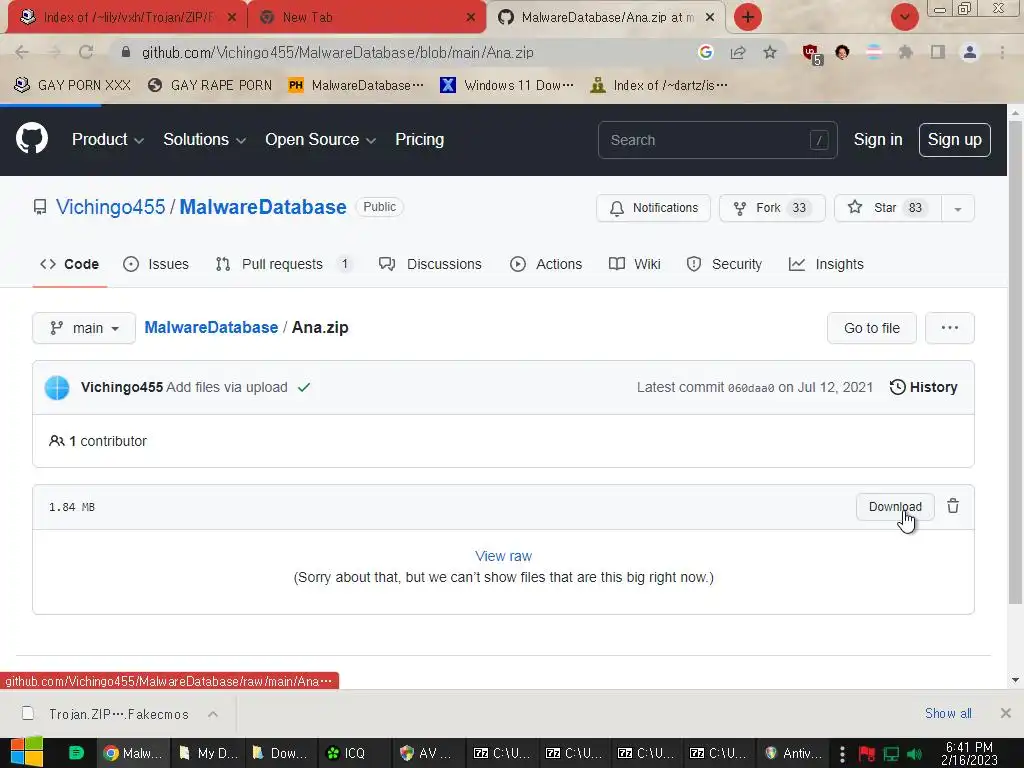The image size is (1024, 768).
Task: Open the Vichingo455 owner link
Action: tap(110, 207)
